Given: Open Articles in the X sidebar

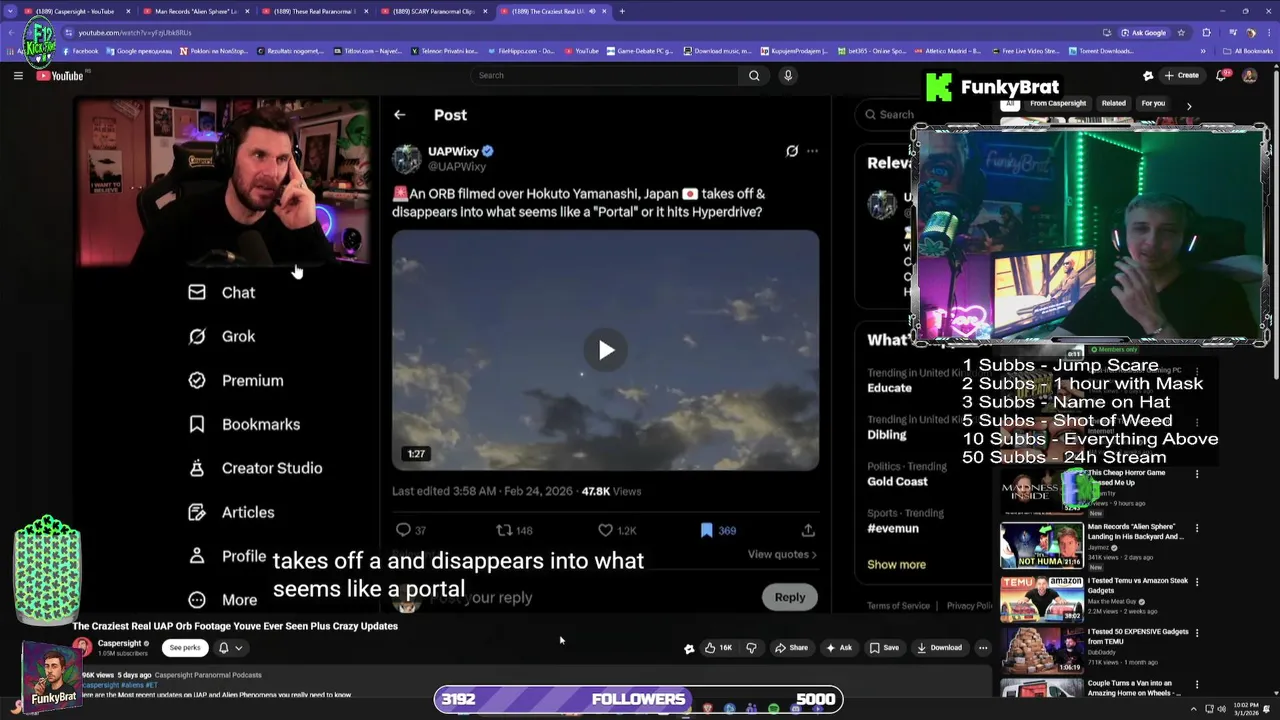Looking at the screenshot, I should point(231,512).
